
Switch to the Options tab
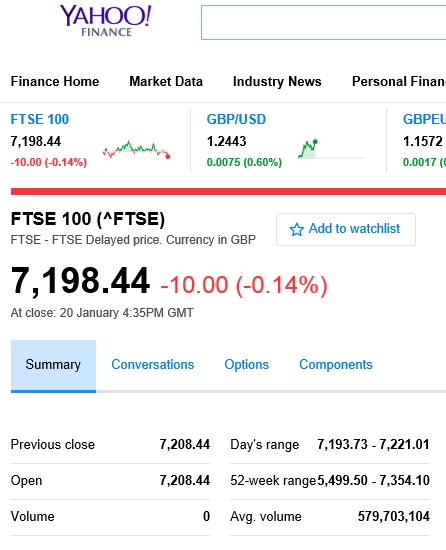246,364
